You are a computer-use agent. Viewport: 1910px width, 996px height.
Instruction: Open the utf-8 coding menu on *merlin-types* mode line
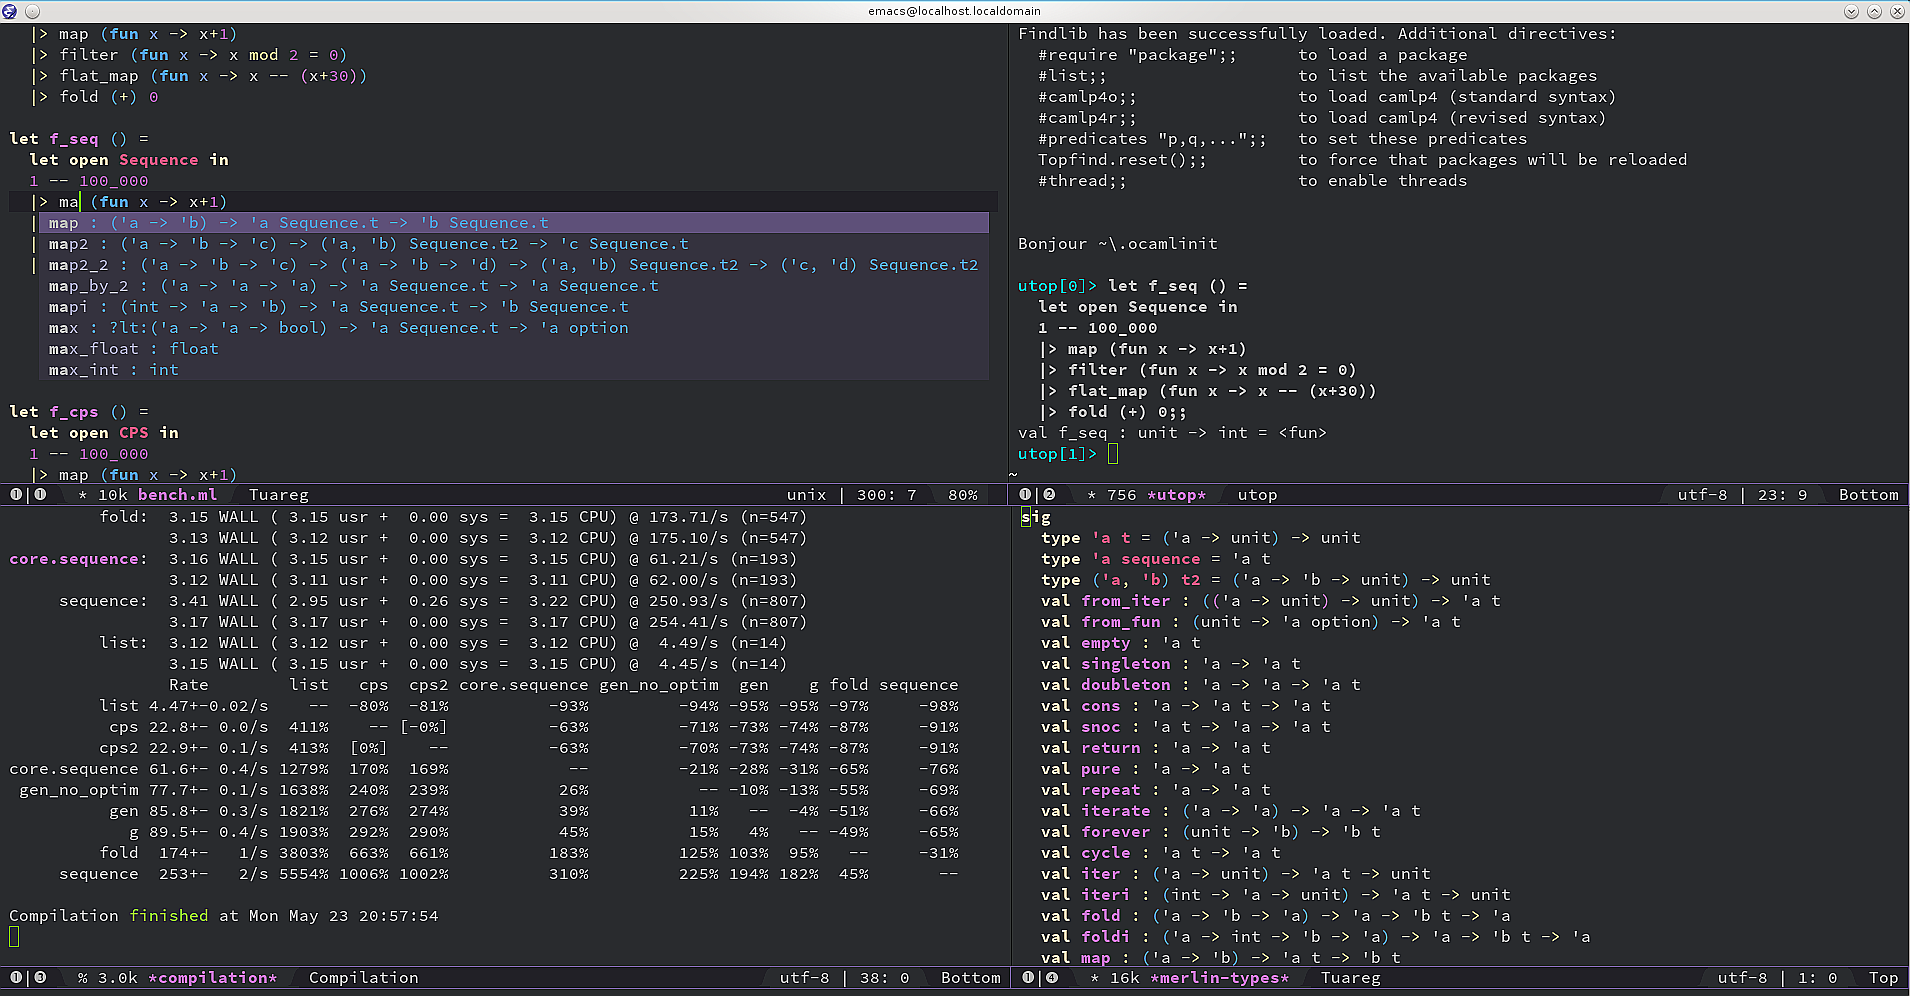[x=1744, y=978]
